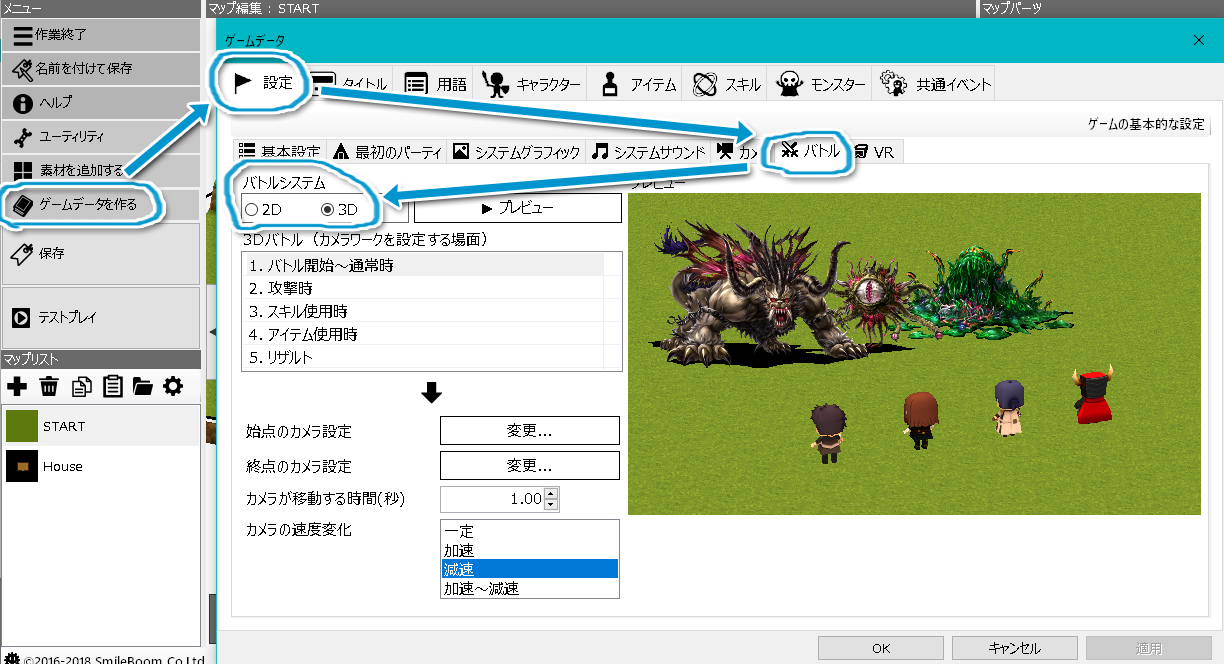
Task: Open ユーティリティ menu entry
Action: coord(101,137)
